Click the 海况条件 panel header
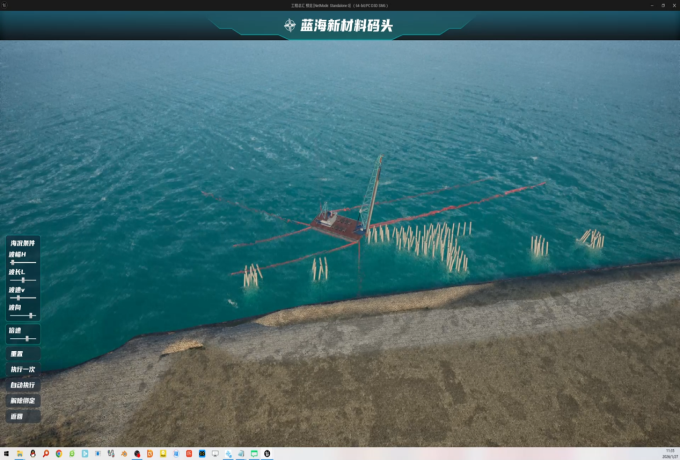The height and width of the screenshot is (460, 680). (x=22, y=243)
